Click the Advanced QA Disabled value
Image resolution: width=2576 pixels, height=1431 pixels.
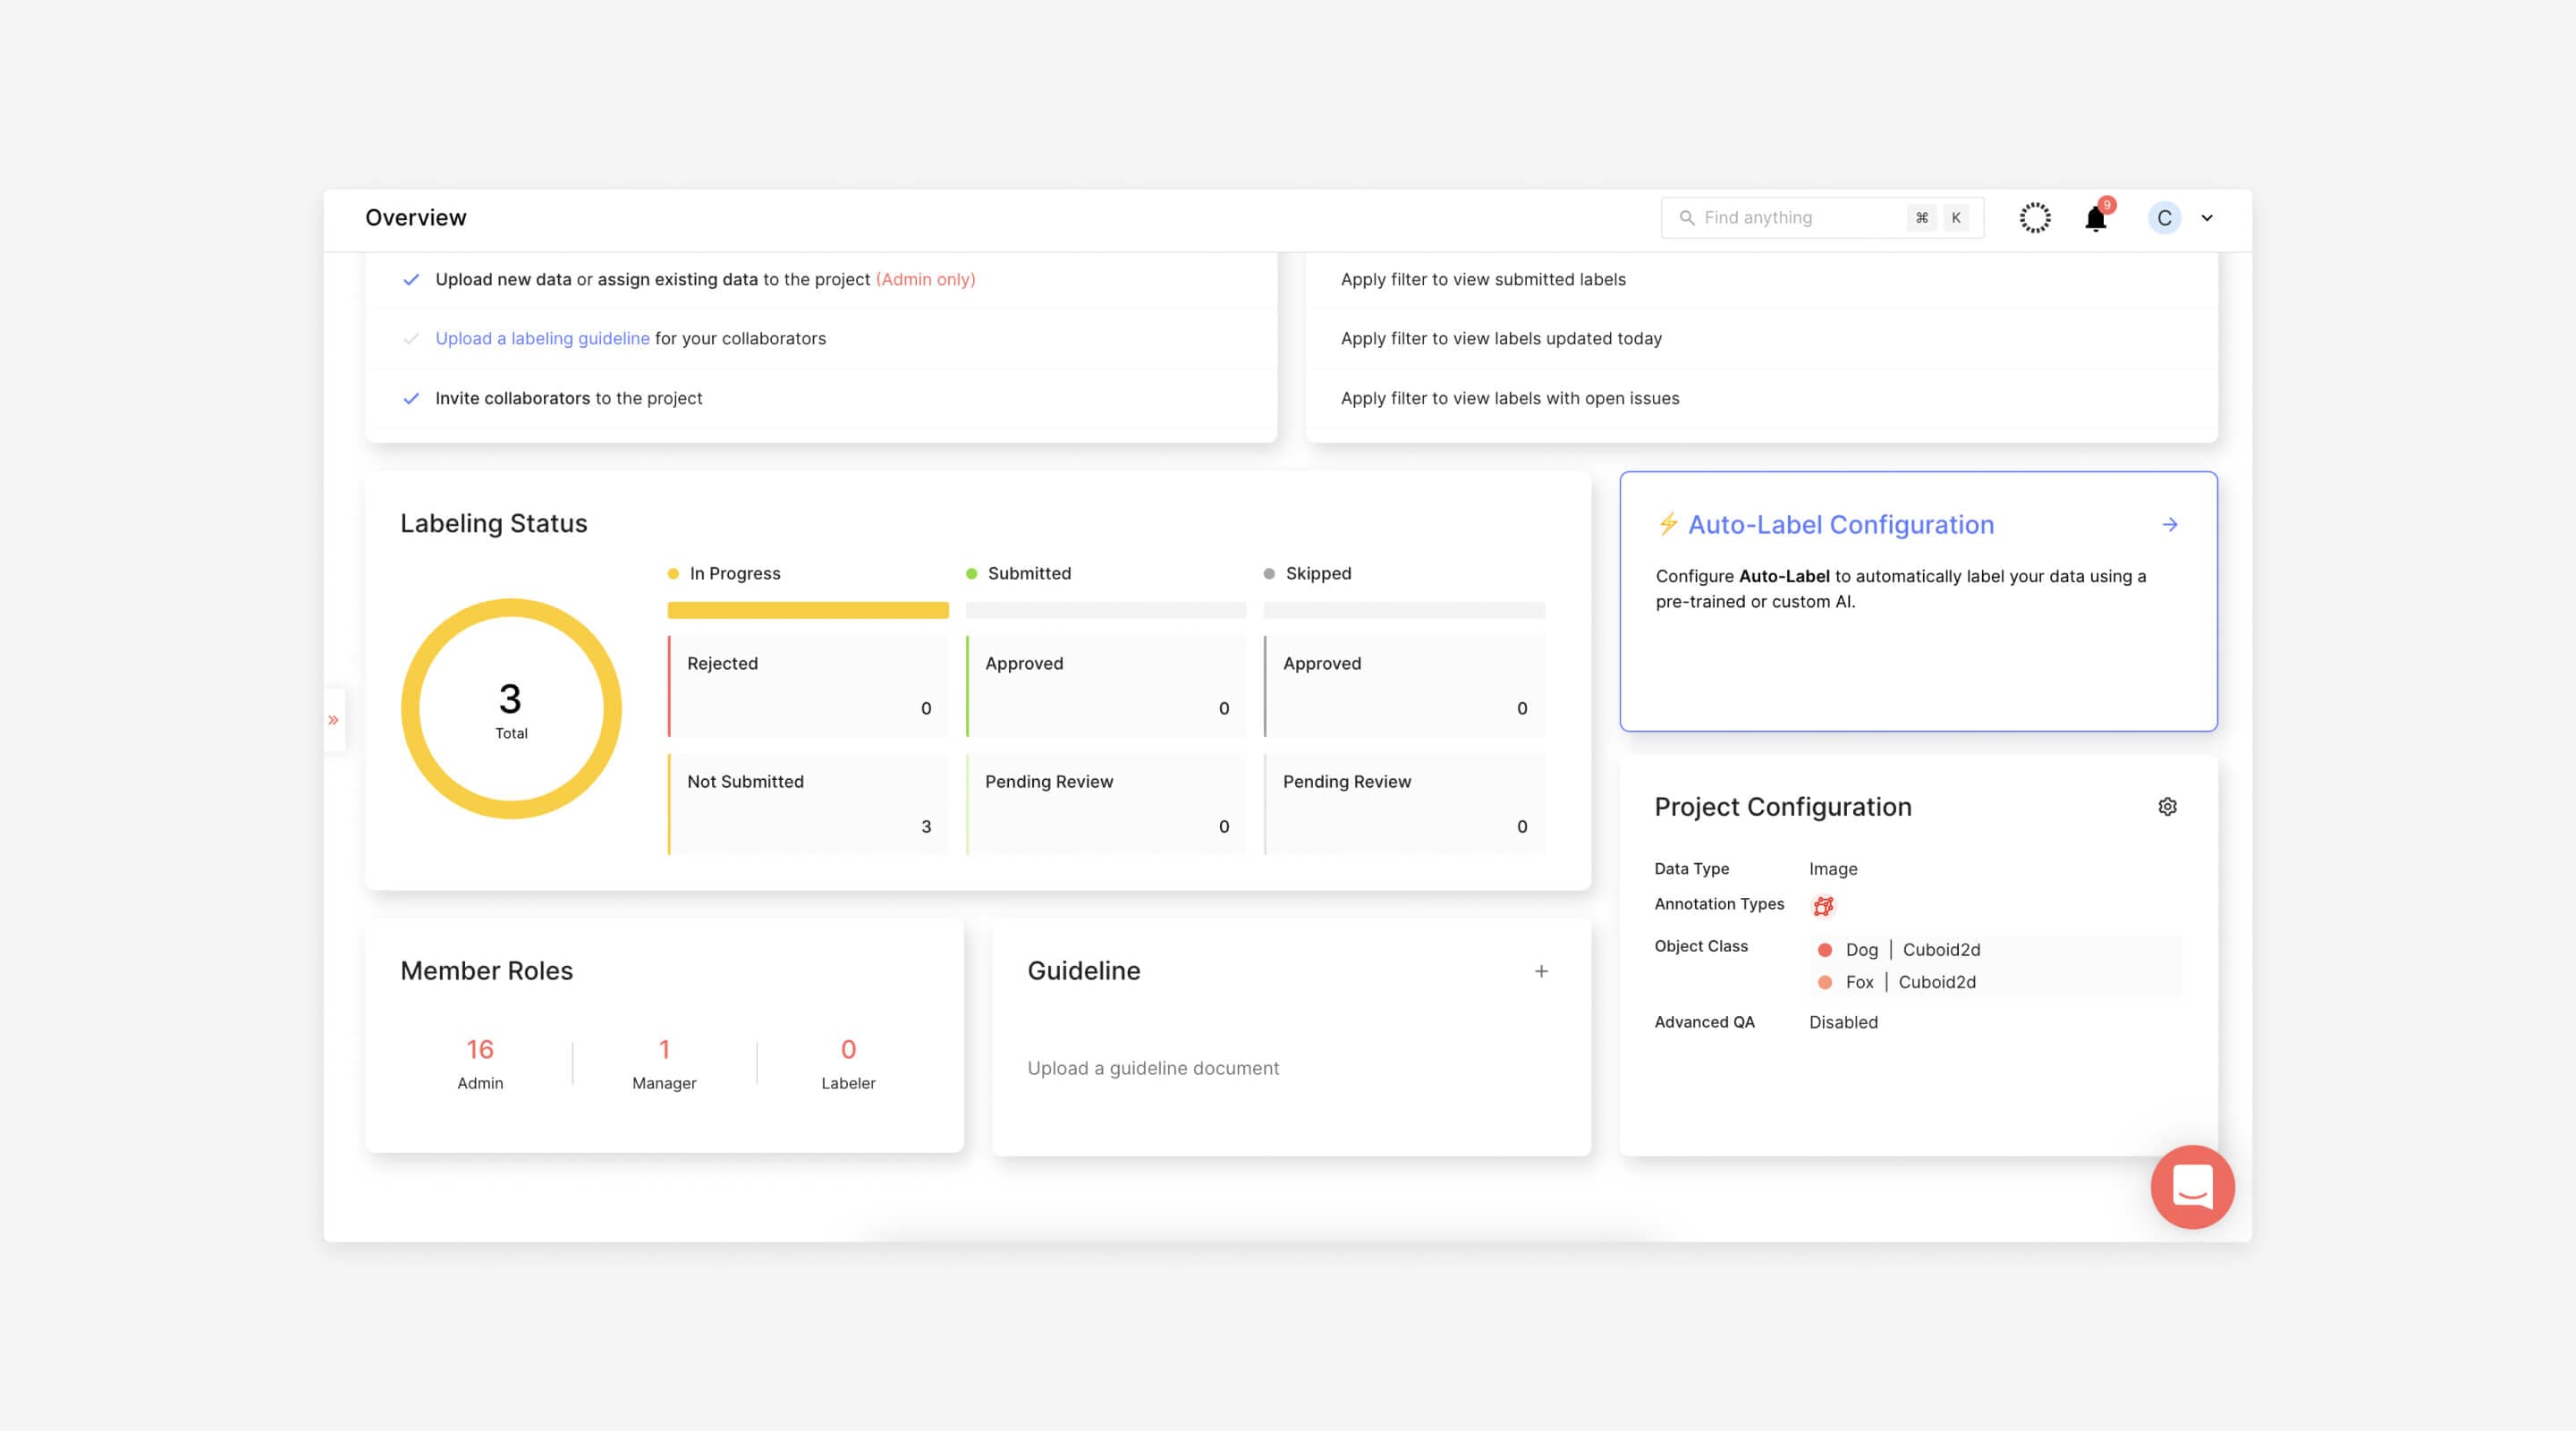point(1843,1023)
